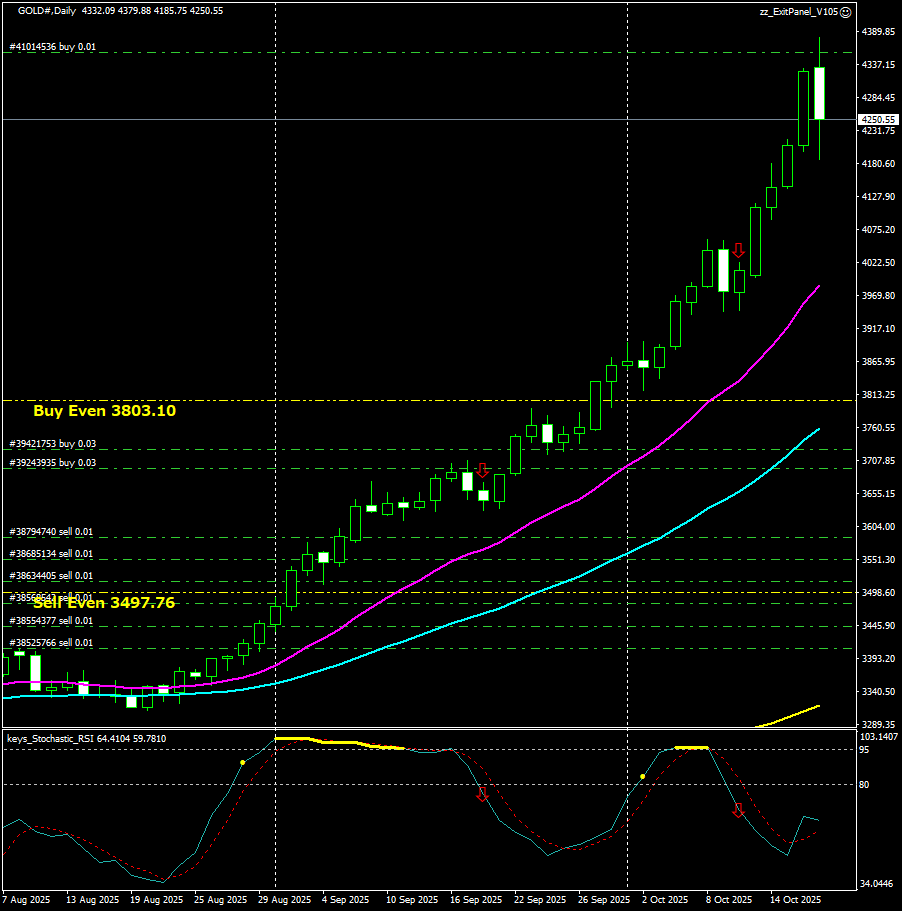Screen dimensions: 902x911
Task: Click the current price tag 4250.55
Action: click(877, 120)
